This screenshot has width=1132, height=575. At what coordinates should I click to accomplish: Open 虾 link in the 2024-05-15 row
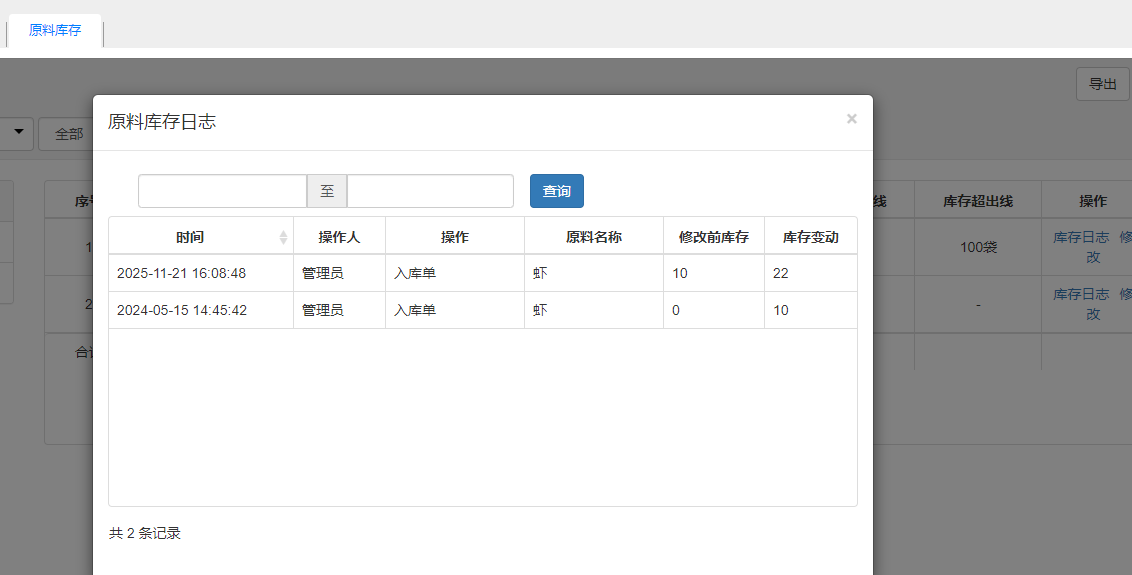point(540,310)
